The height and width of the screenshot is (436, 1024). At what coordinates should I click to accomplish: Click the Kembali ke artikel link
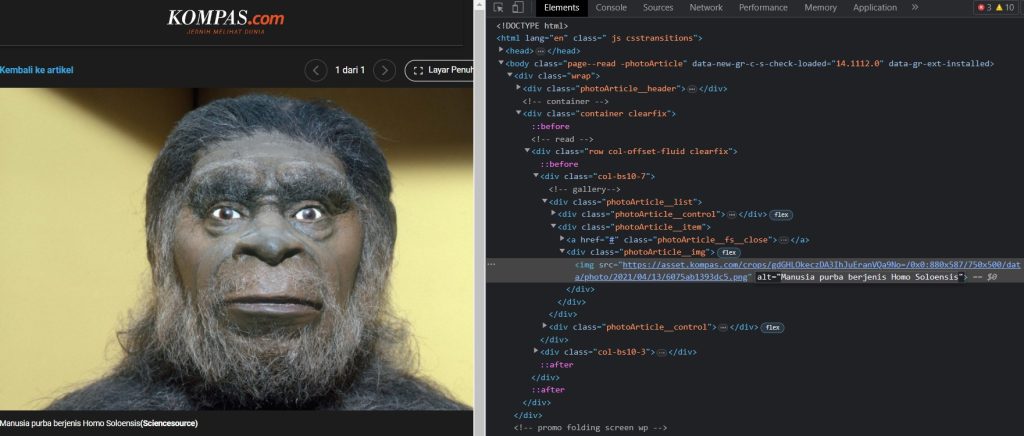click(x=37, y=70)
